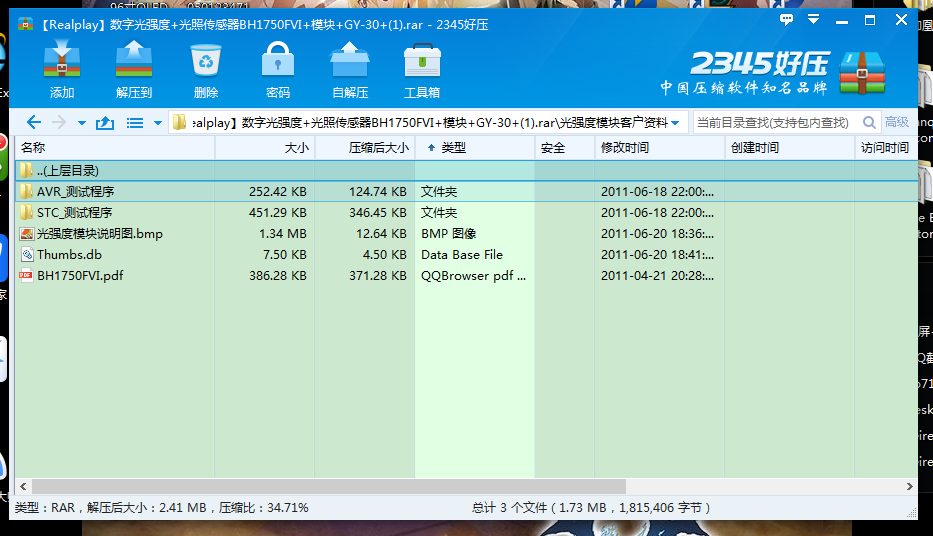This screenshot has width=933, height=536.
Task: Click the 访问时间 column header
Action: (886, 148)
